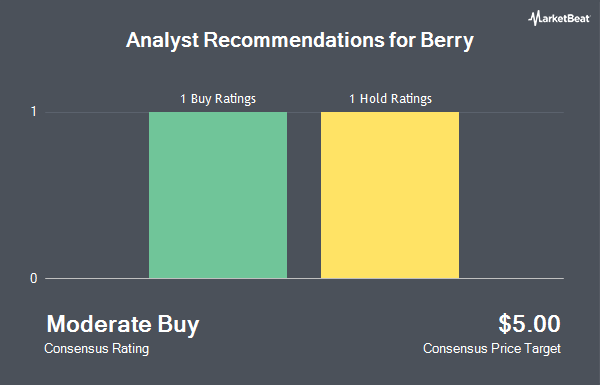This screenshot has height=385, width=600.
Task: Click the word 'Analyst' in the title
Action: point(162,41)
